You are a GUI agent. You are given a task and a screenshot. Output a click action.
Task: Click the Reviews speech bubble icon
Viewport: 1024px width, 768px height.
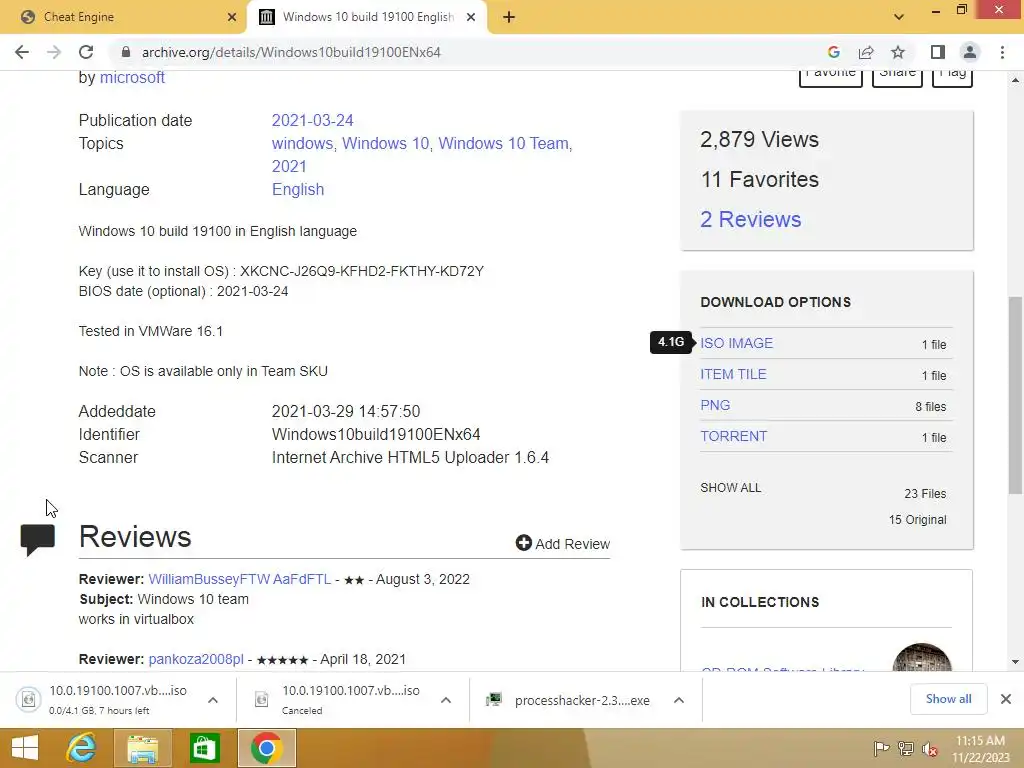tap(37, 539)
